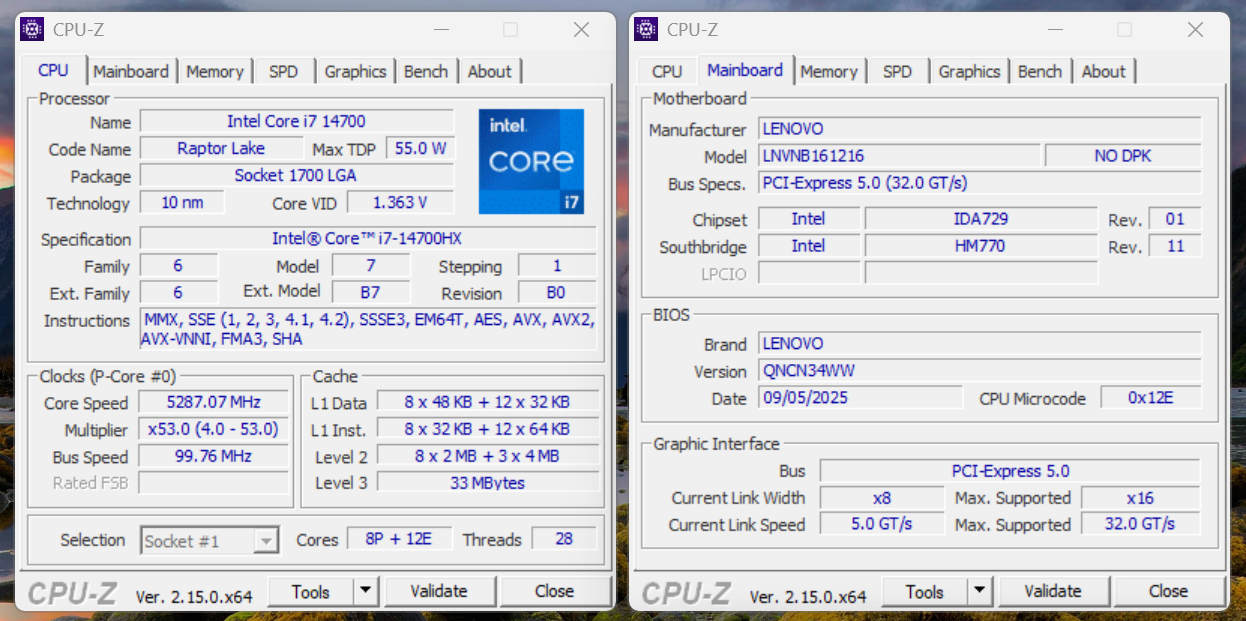
Task: Click the Multiplier value x53.0
Action: tap(213, 429)
